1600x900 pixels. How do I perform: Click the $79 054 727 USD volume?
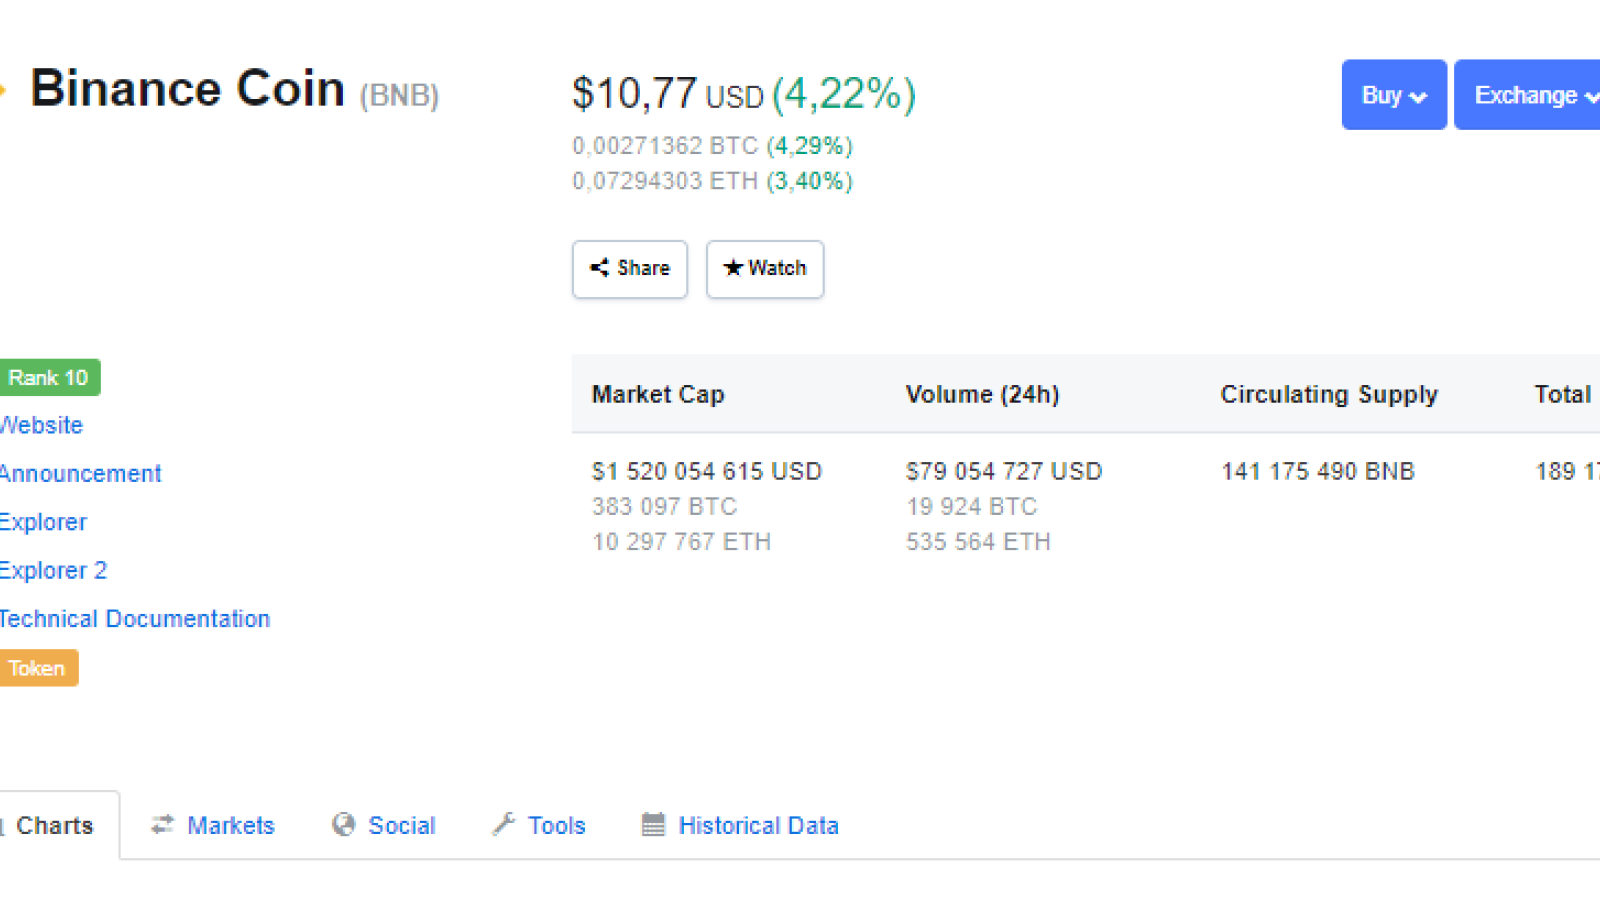[x=1004, y=471]
